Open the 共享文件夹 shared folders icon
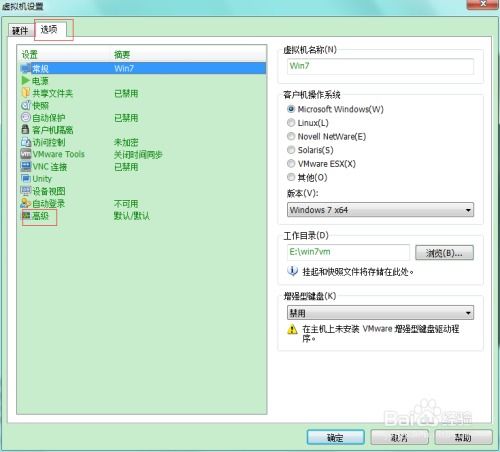This screenshot has width=500, height=452. coord(25,93)
